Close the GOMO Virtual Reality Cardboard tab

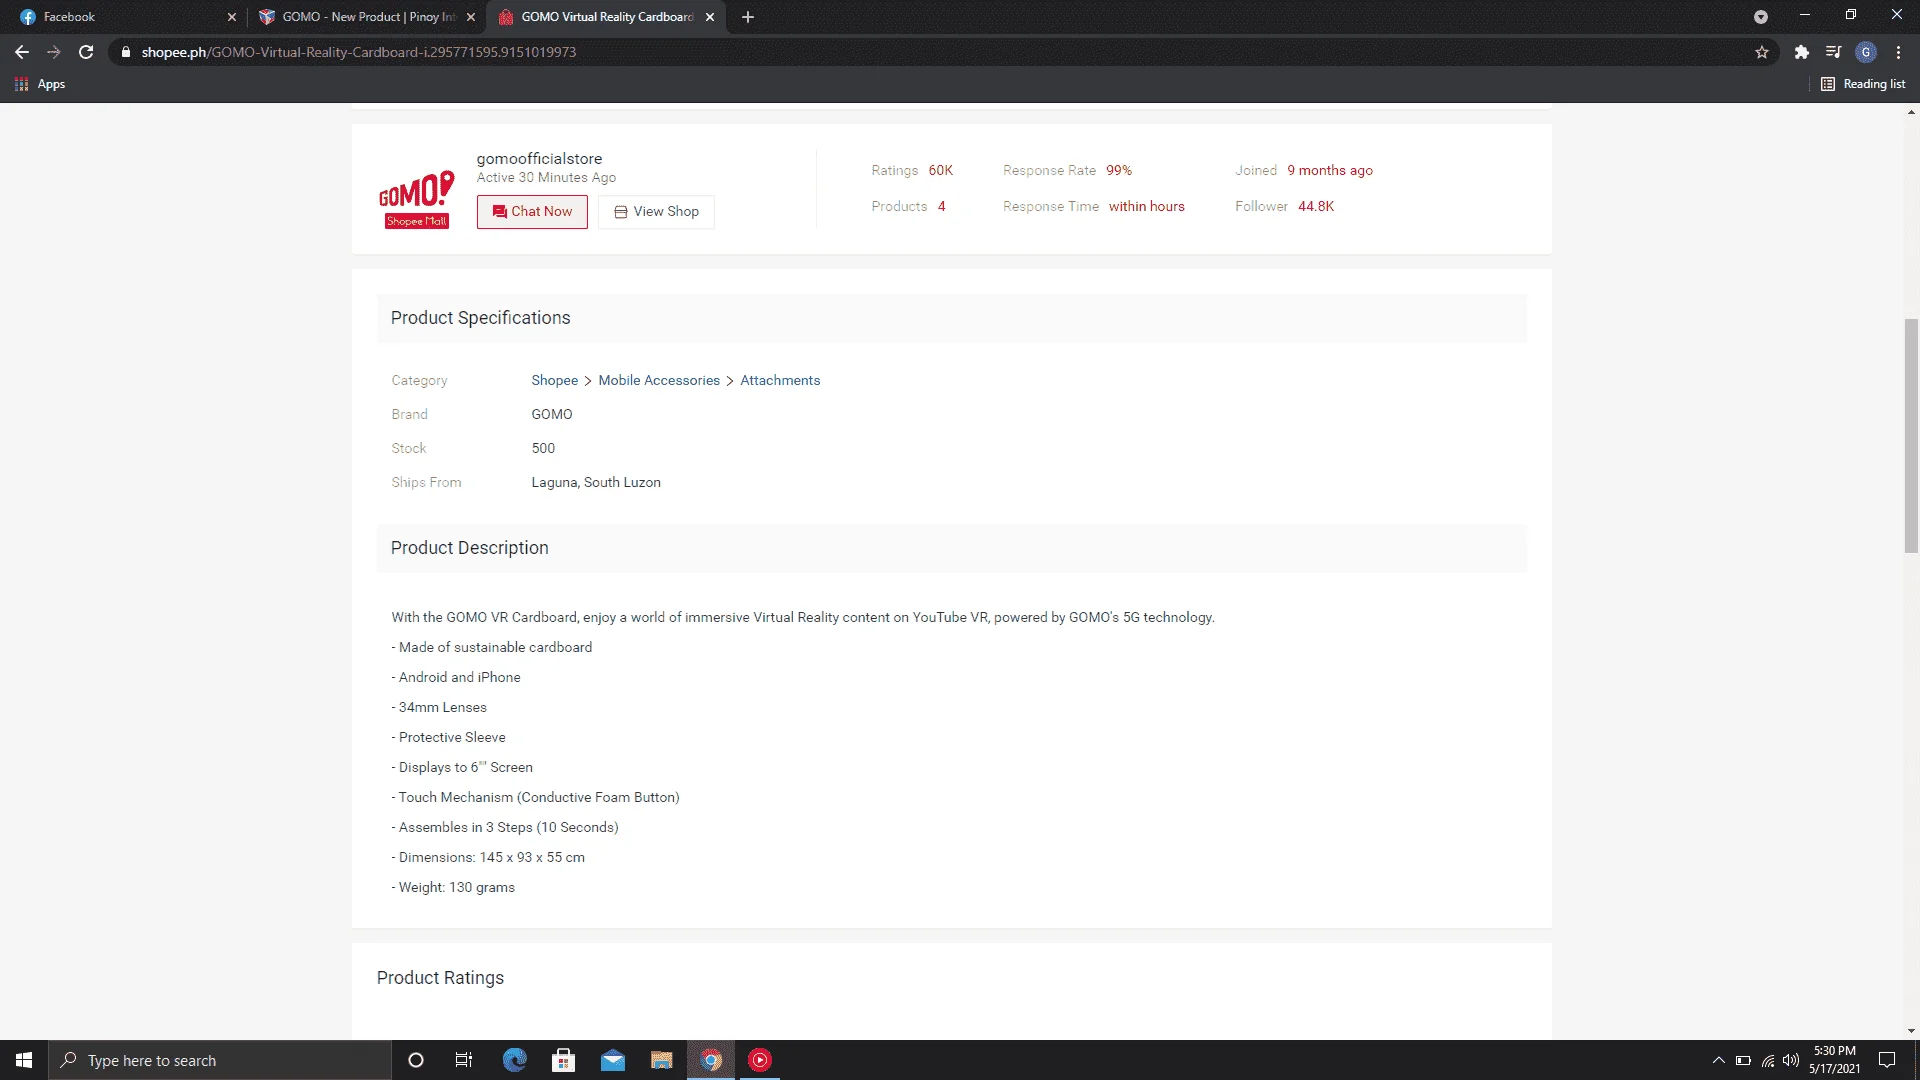(710, 17)
